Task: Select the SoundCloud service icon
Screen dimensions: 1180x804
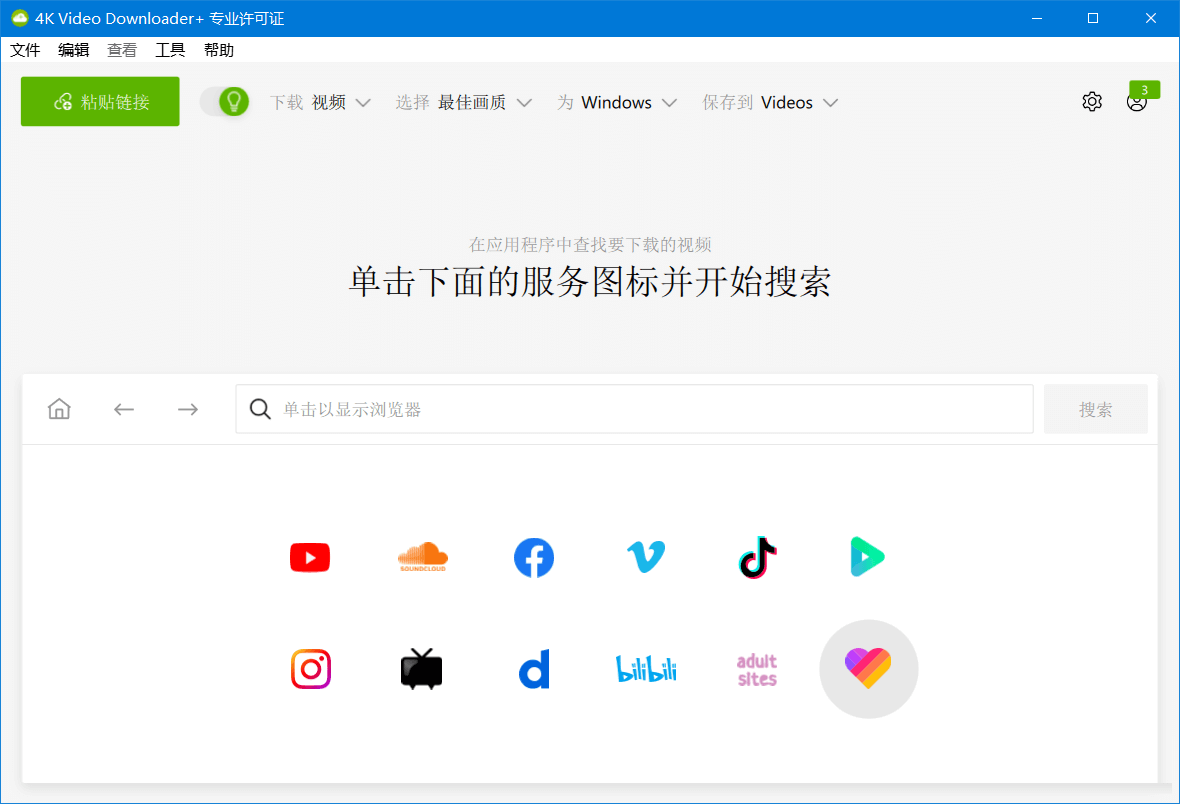Action: click(x=422, y=557)
